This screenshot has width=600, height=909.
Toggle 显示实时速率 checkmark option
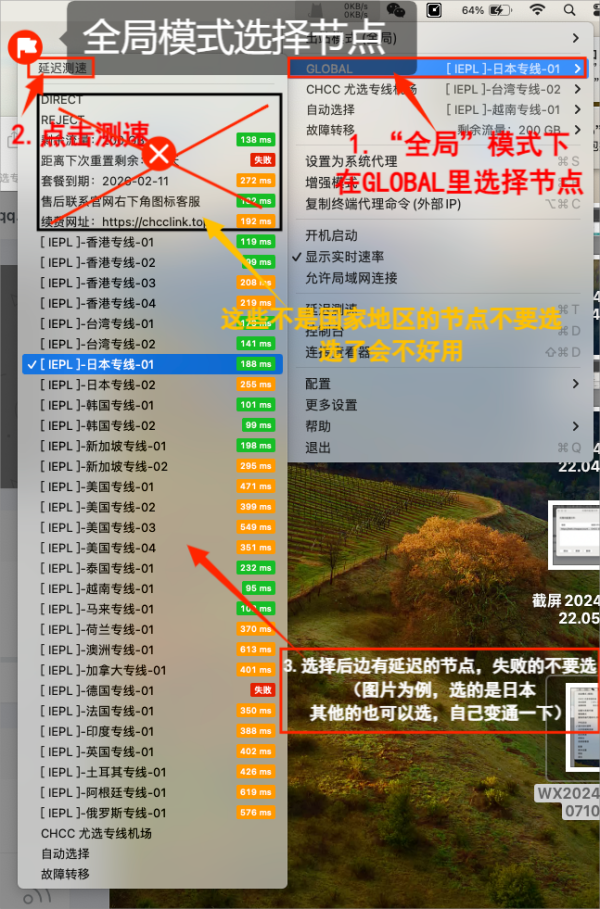click(438, 257)
